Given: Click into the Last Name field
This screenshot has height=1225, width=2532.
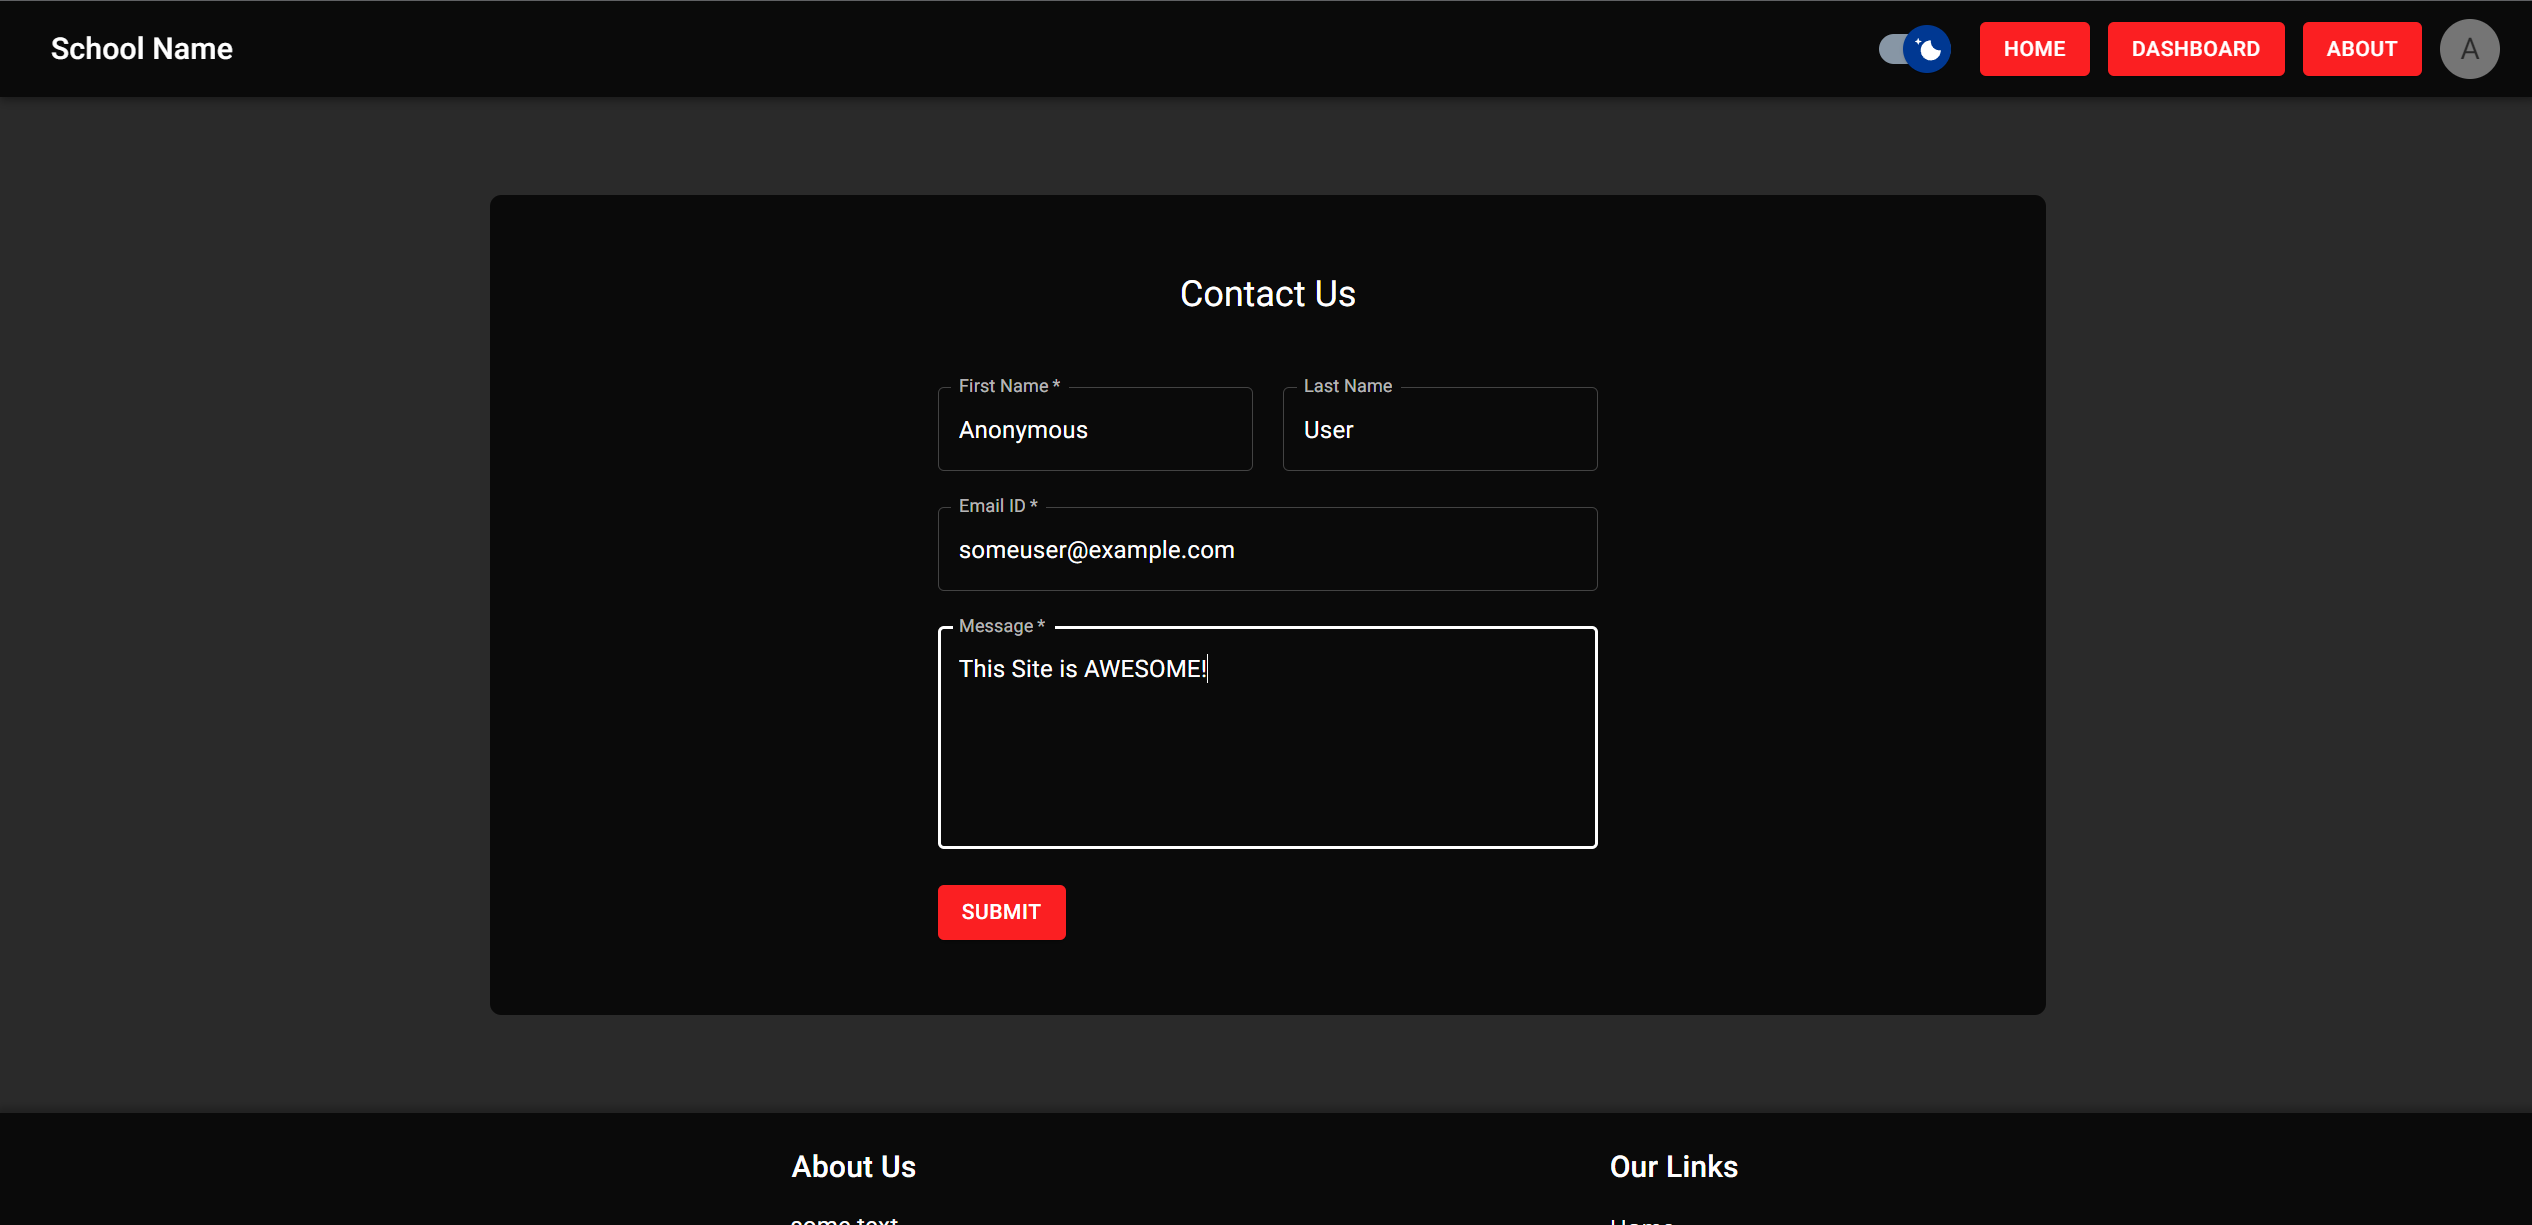Looking at the screenshot, I should 1439,430.
